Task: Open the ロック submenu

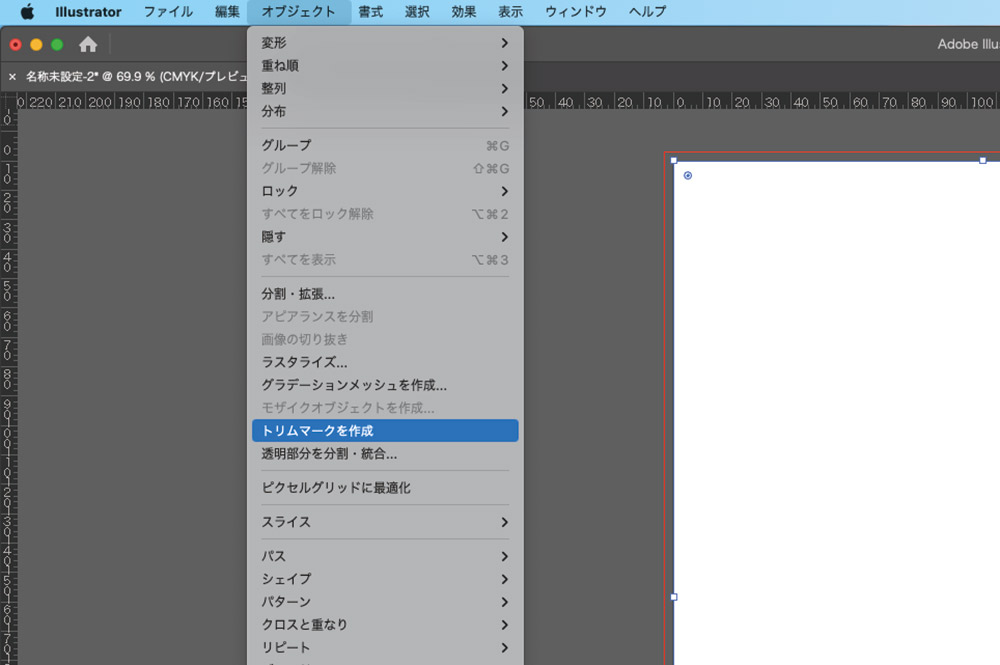Action: (385, 191)
